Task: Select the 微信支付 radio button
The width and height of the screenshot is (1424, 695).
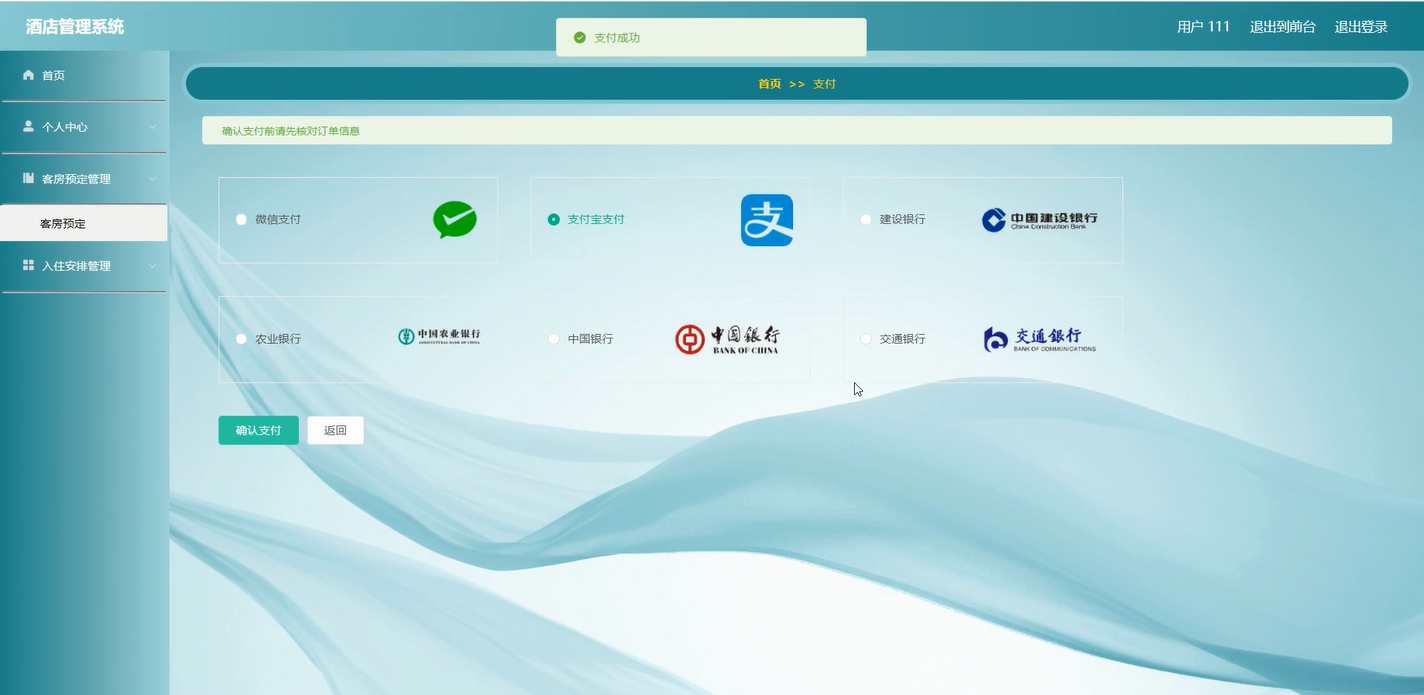Action: click(x=241, y=219)
